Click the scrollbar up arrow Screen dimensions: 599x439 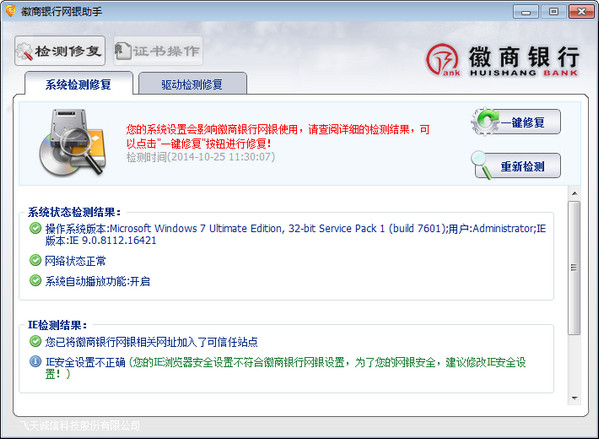(574, 194)
